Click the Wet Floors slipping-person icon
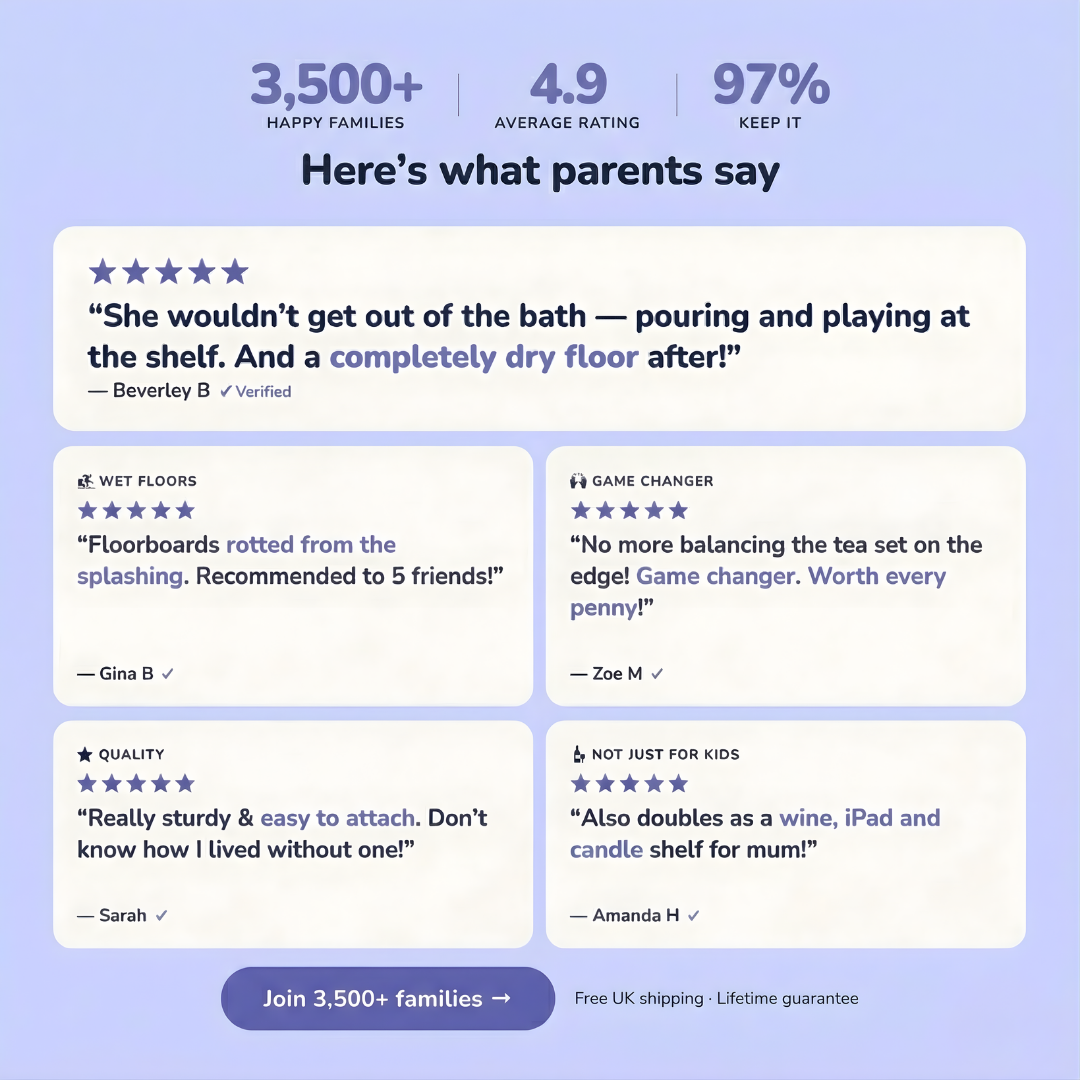The image size is (1080, 1080). (x=85, y=481)
